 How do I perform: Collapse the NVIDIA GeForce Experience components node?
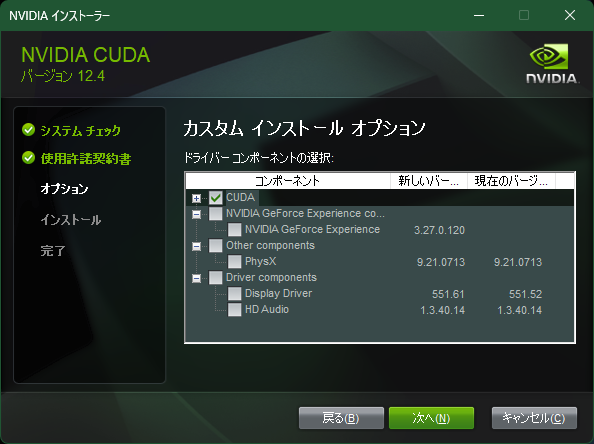tap(196, 214)
